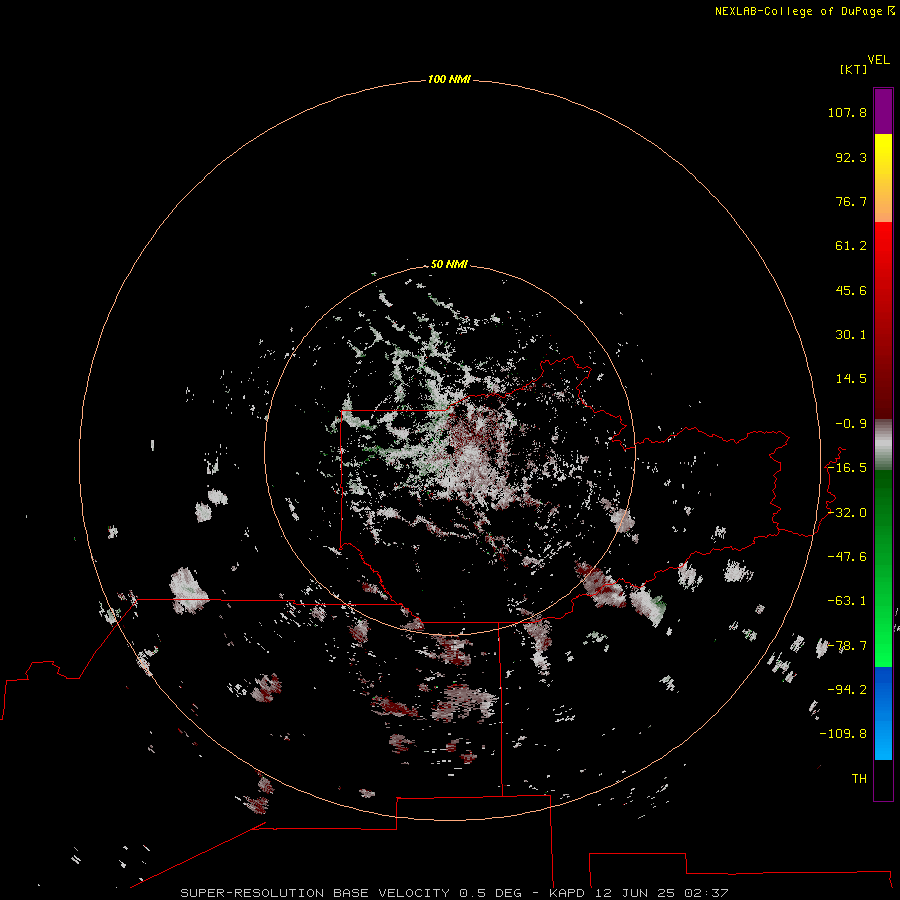
Task: Click the -32.0 velocity scale value
Action: [x=847, y=513]
